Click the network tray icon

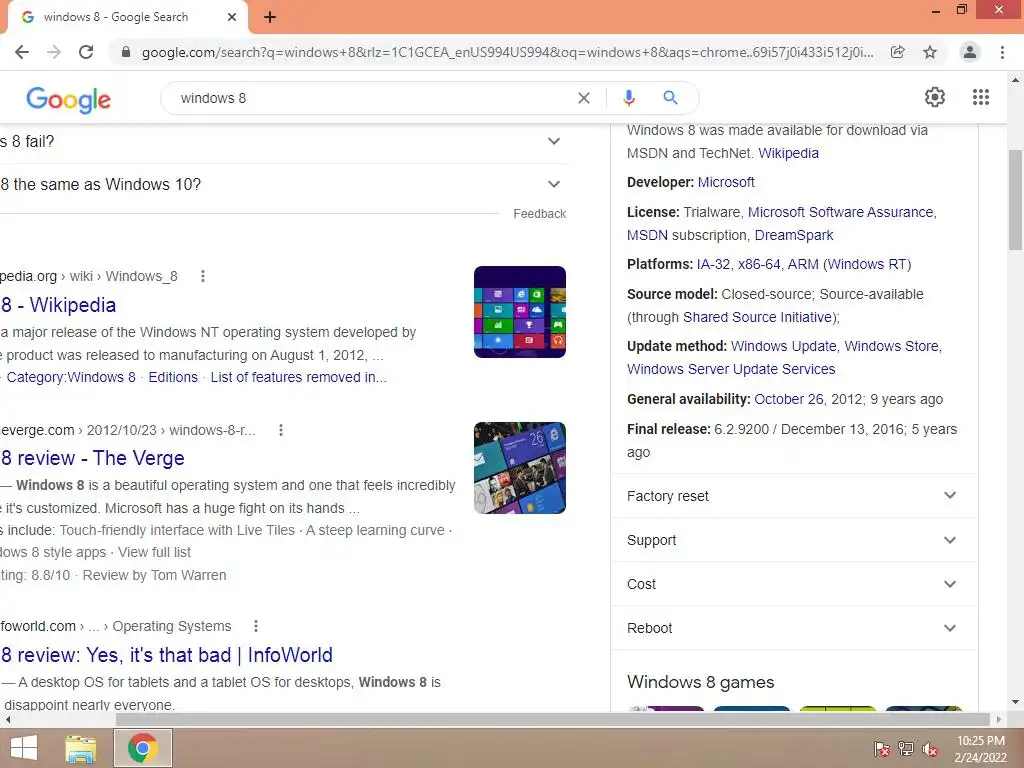tap(906, 749)
